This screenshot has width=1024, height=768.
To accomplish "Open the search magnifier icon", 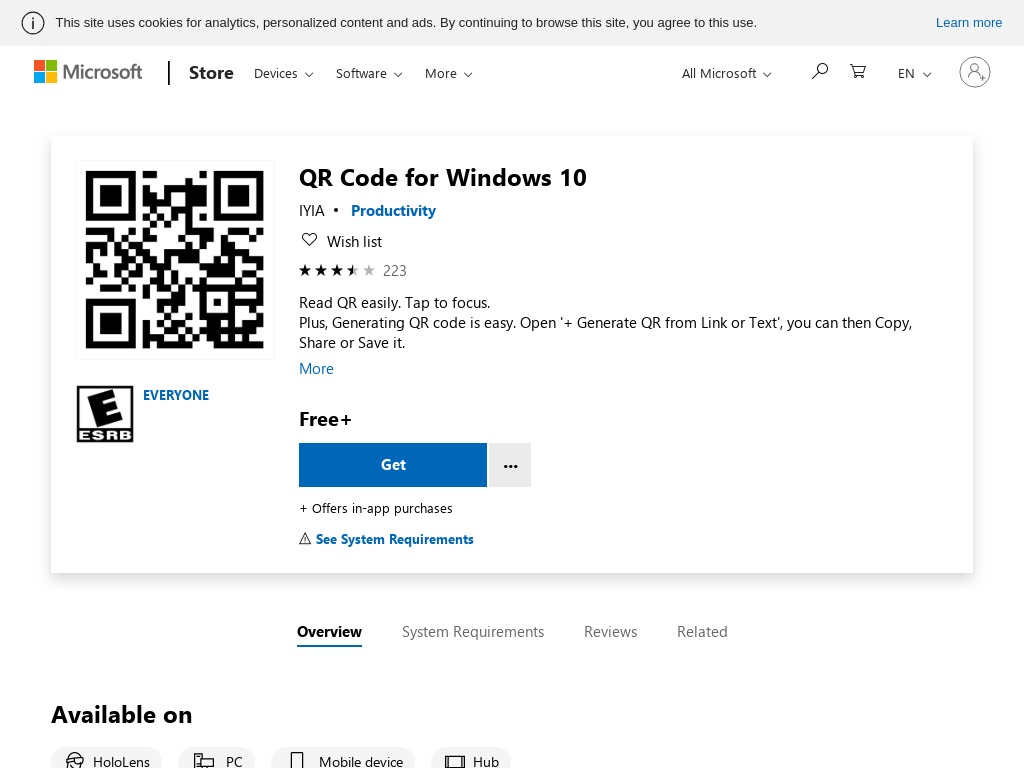I will (x=820, y=71).
